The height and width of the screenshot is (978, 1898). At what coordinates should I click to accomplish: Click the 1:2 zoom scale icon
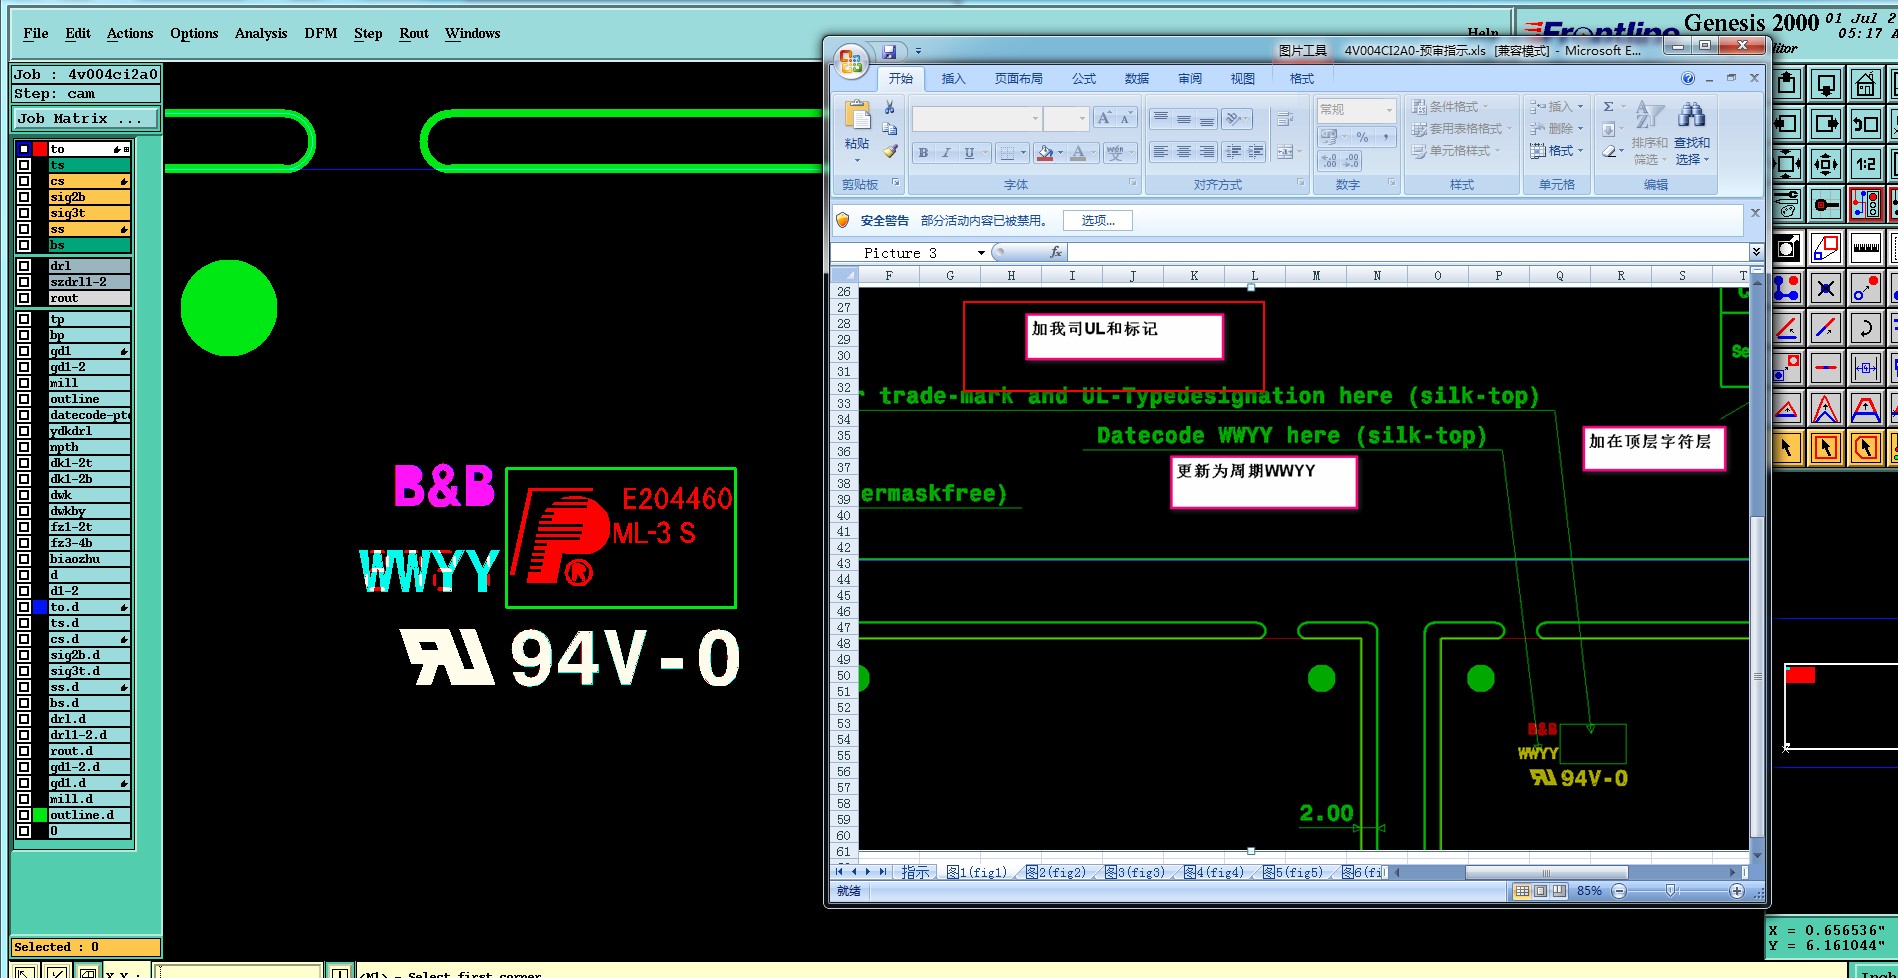(1865, 163)
